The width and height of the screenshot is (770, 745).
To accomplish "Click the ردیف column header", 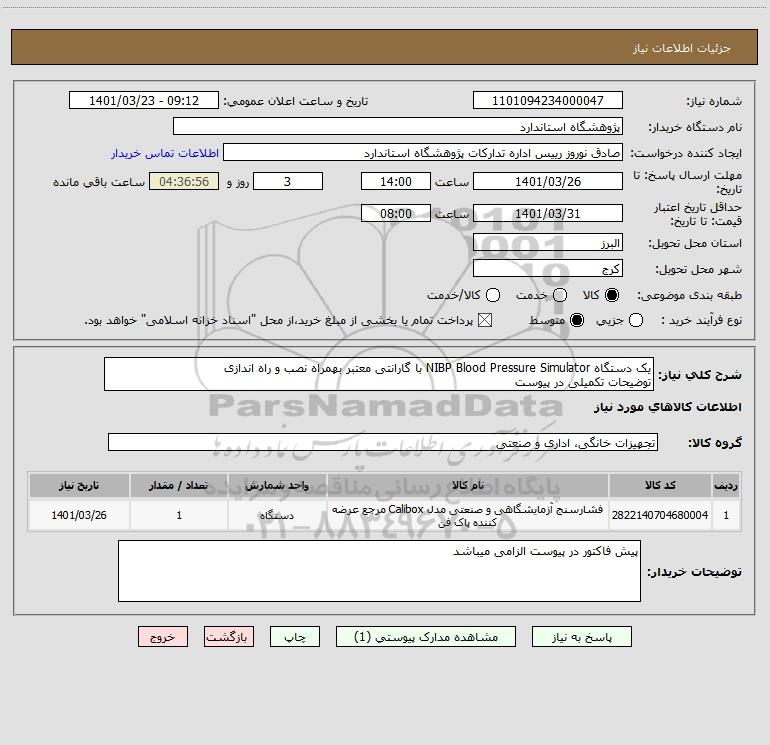I will [x=726, y=485].
